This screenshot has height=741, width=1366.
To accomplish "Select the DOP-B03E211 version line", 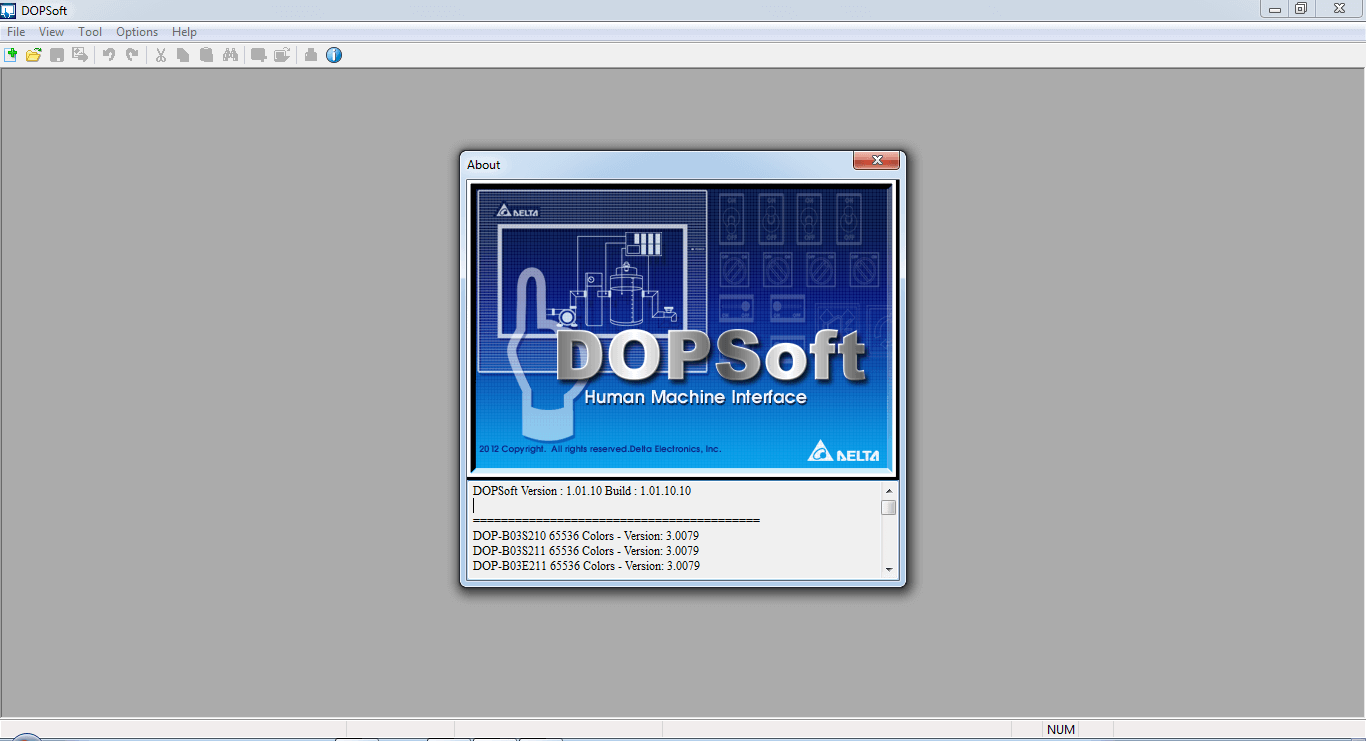I will tap(586, 566).
